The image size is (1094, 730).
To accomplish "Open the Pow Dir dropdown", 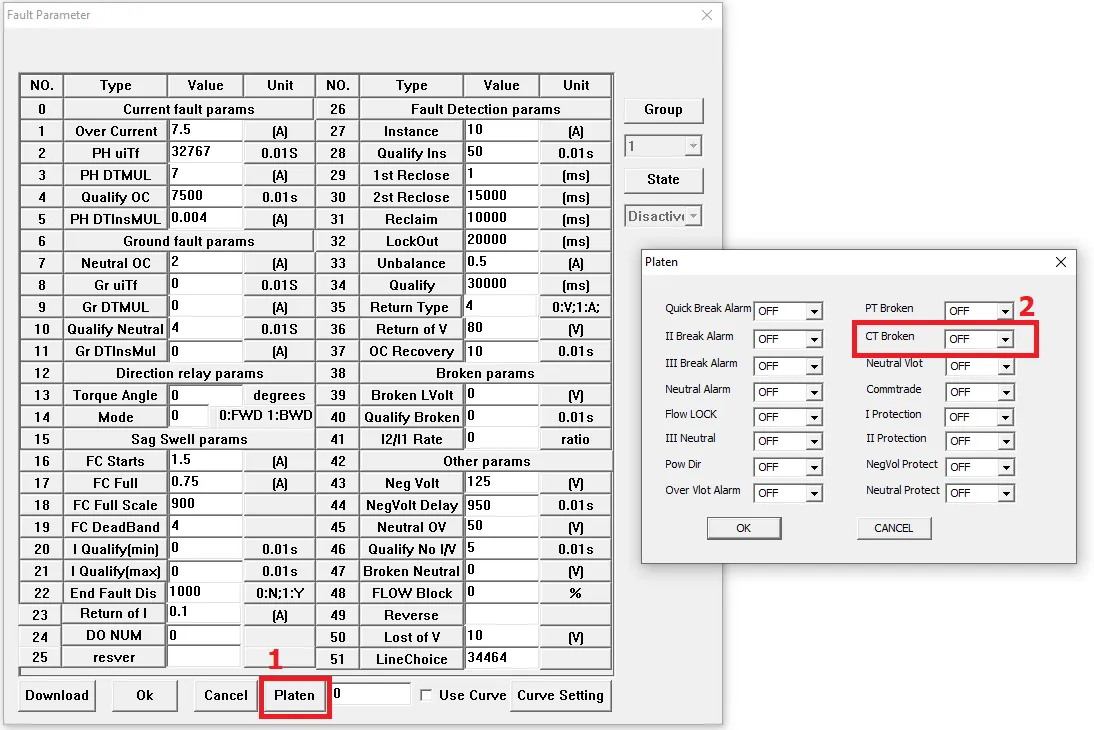I will point(788,467).
